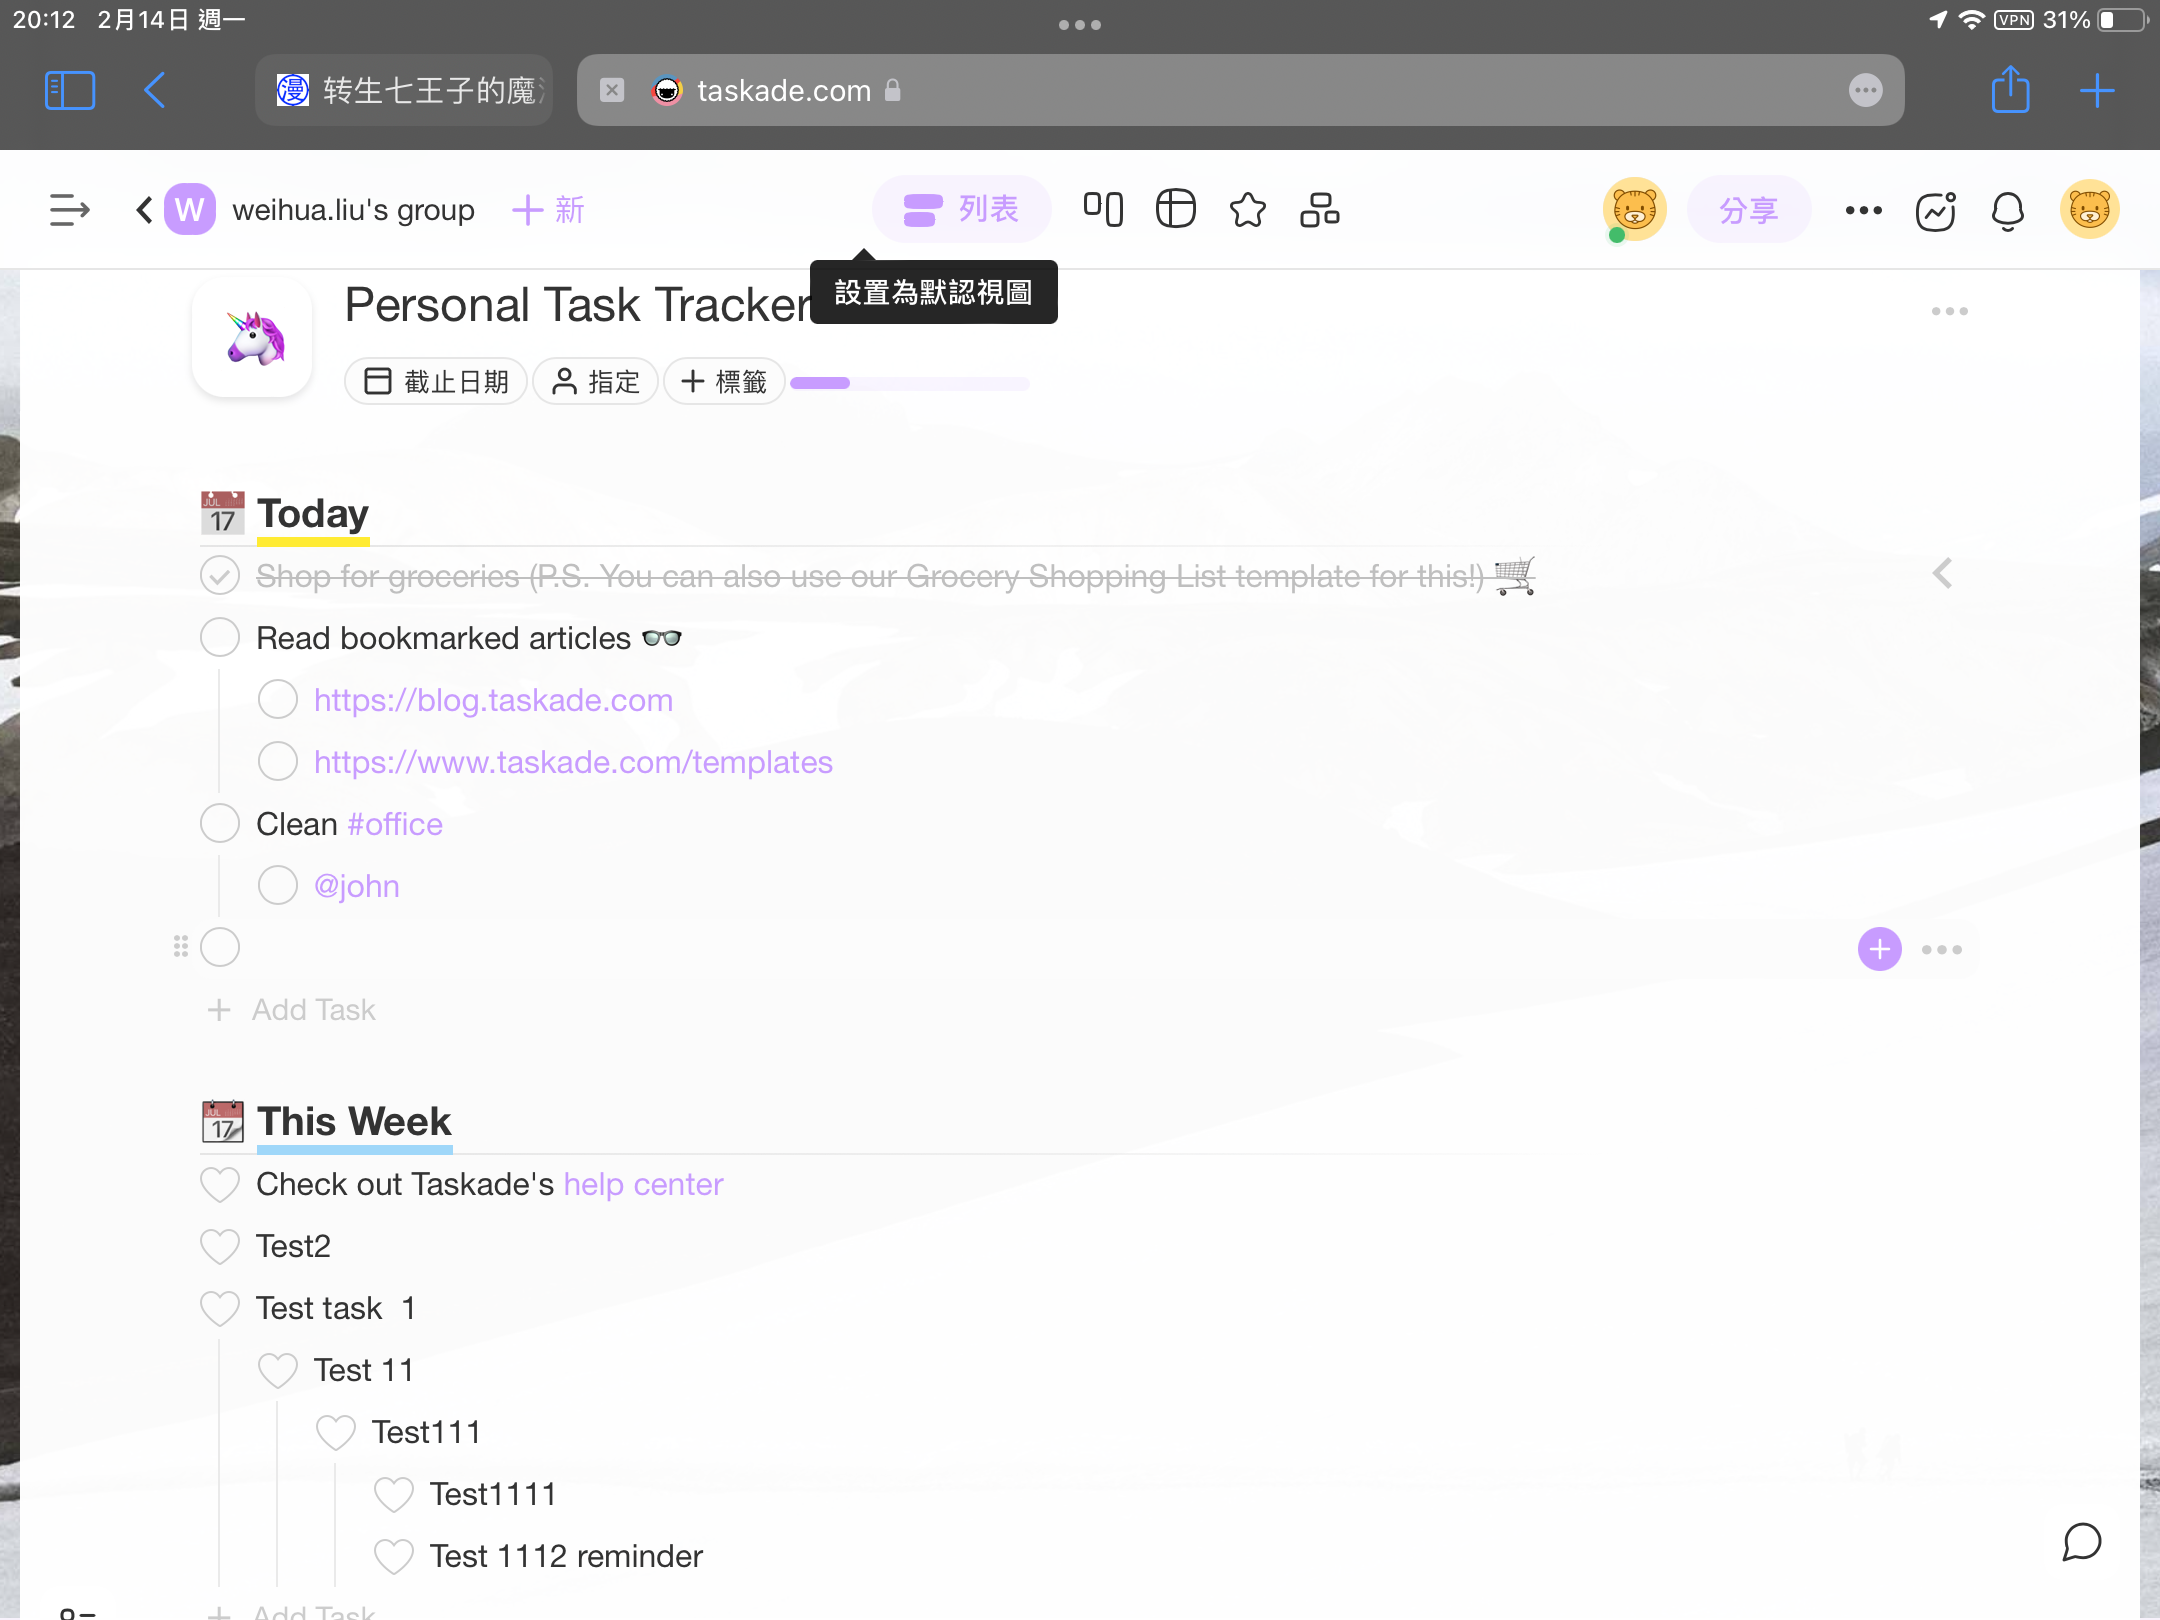Open the taskade.com/templates link
Screen dimensions: 2160x1620
[x=573, y=762]
